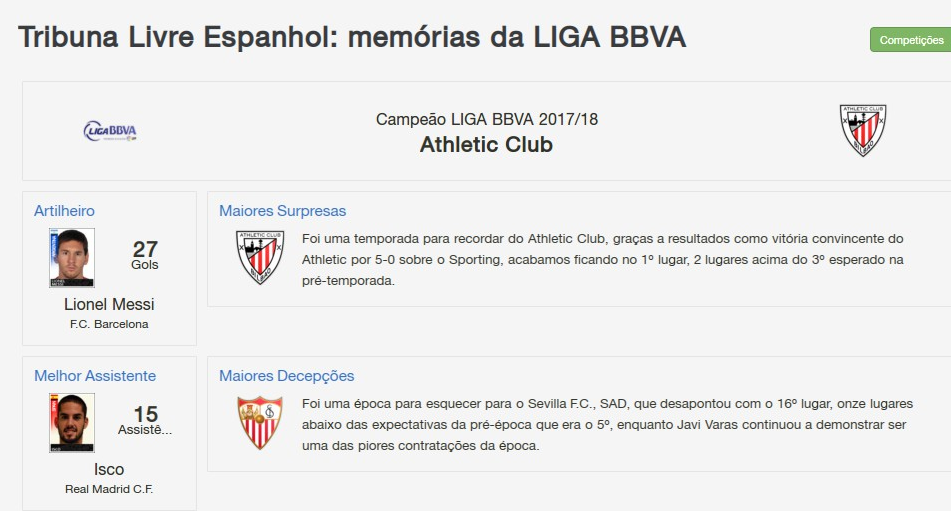Click the 27 Gols statistic
This screenshot has height=511, width=951.
[x=145, y=254]
